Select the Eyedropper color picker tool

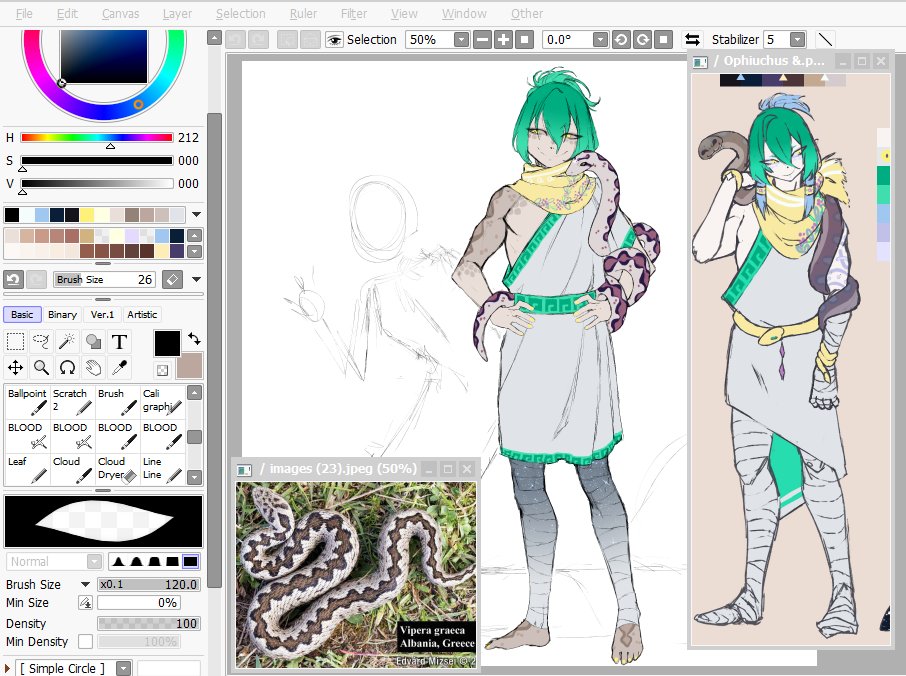[119, 367]
